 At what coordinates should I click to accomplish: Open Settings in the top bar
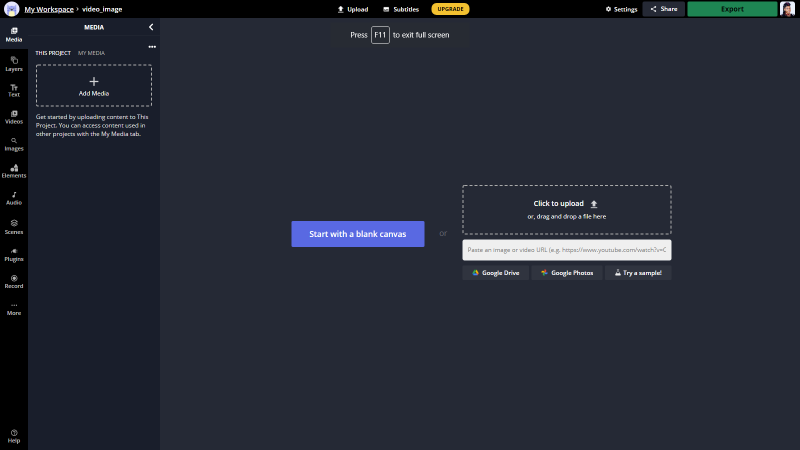(621, 9)
